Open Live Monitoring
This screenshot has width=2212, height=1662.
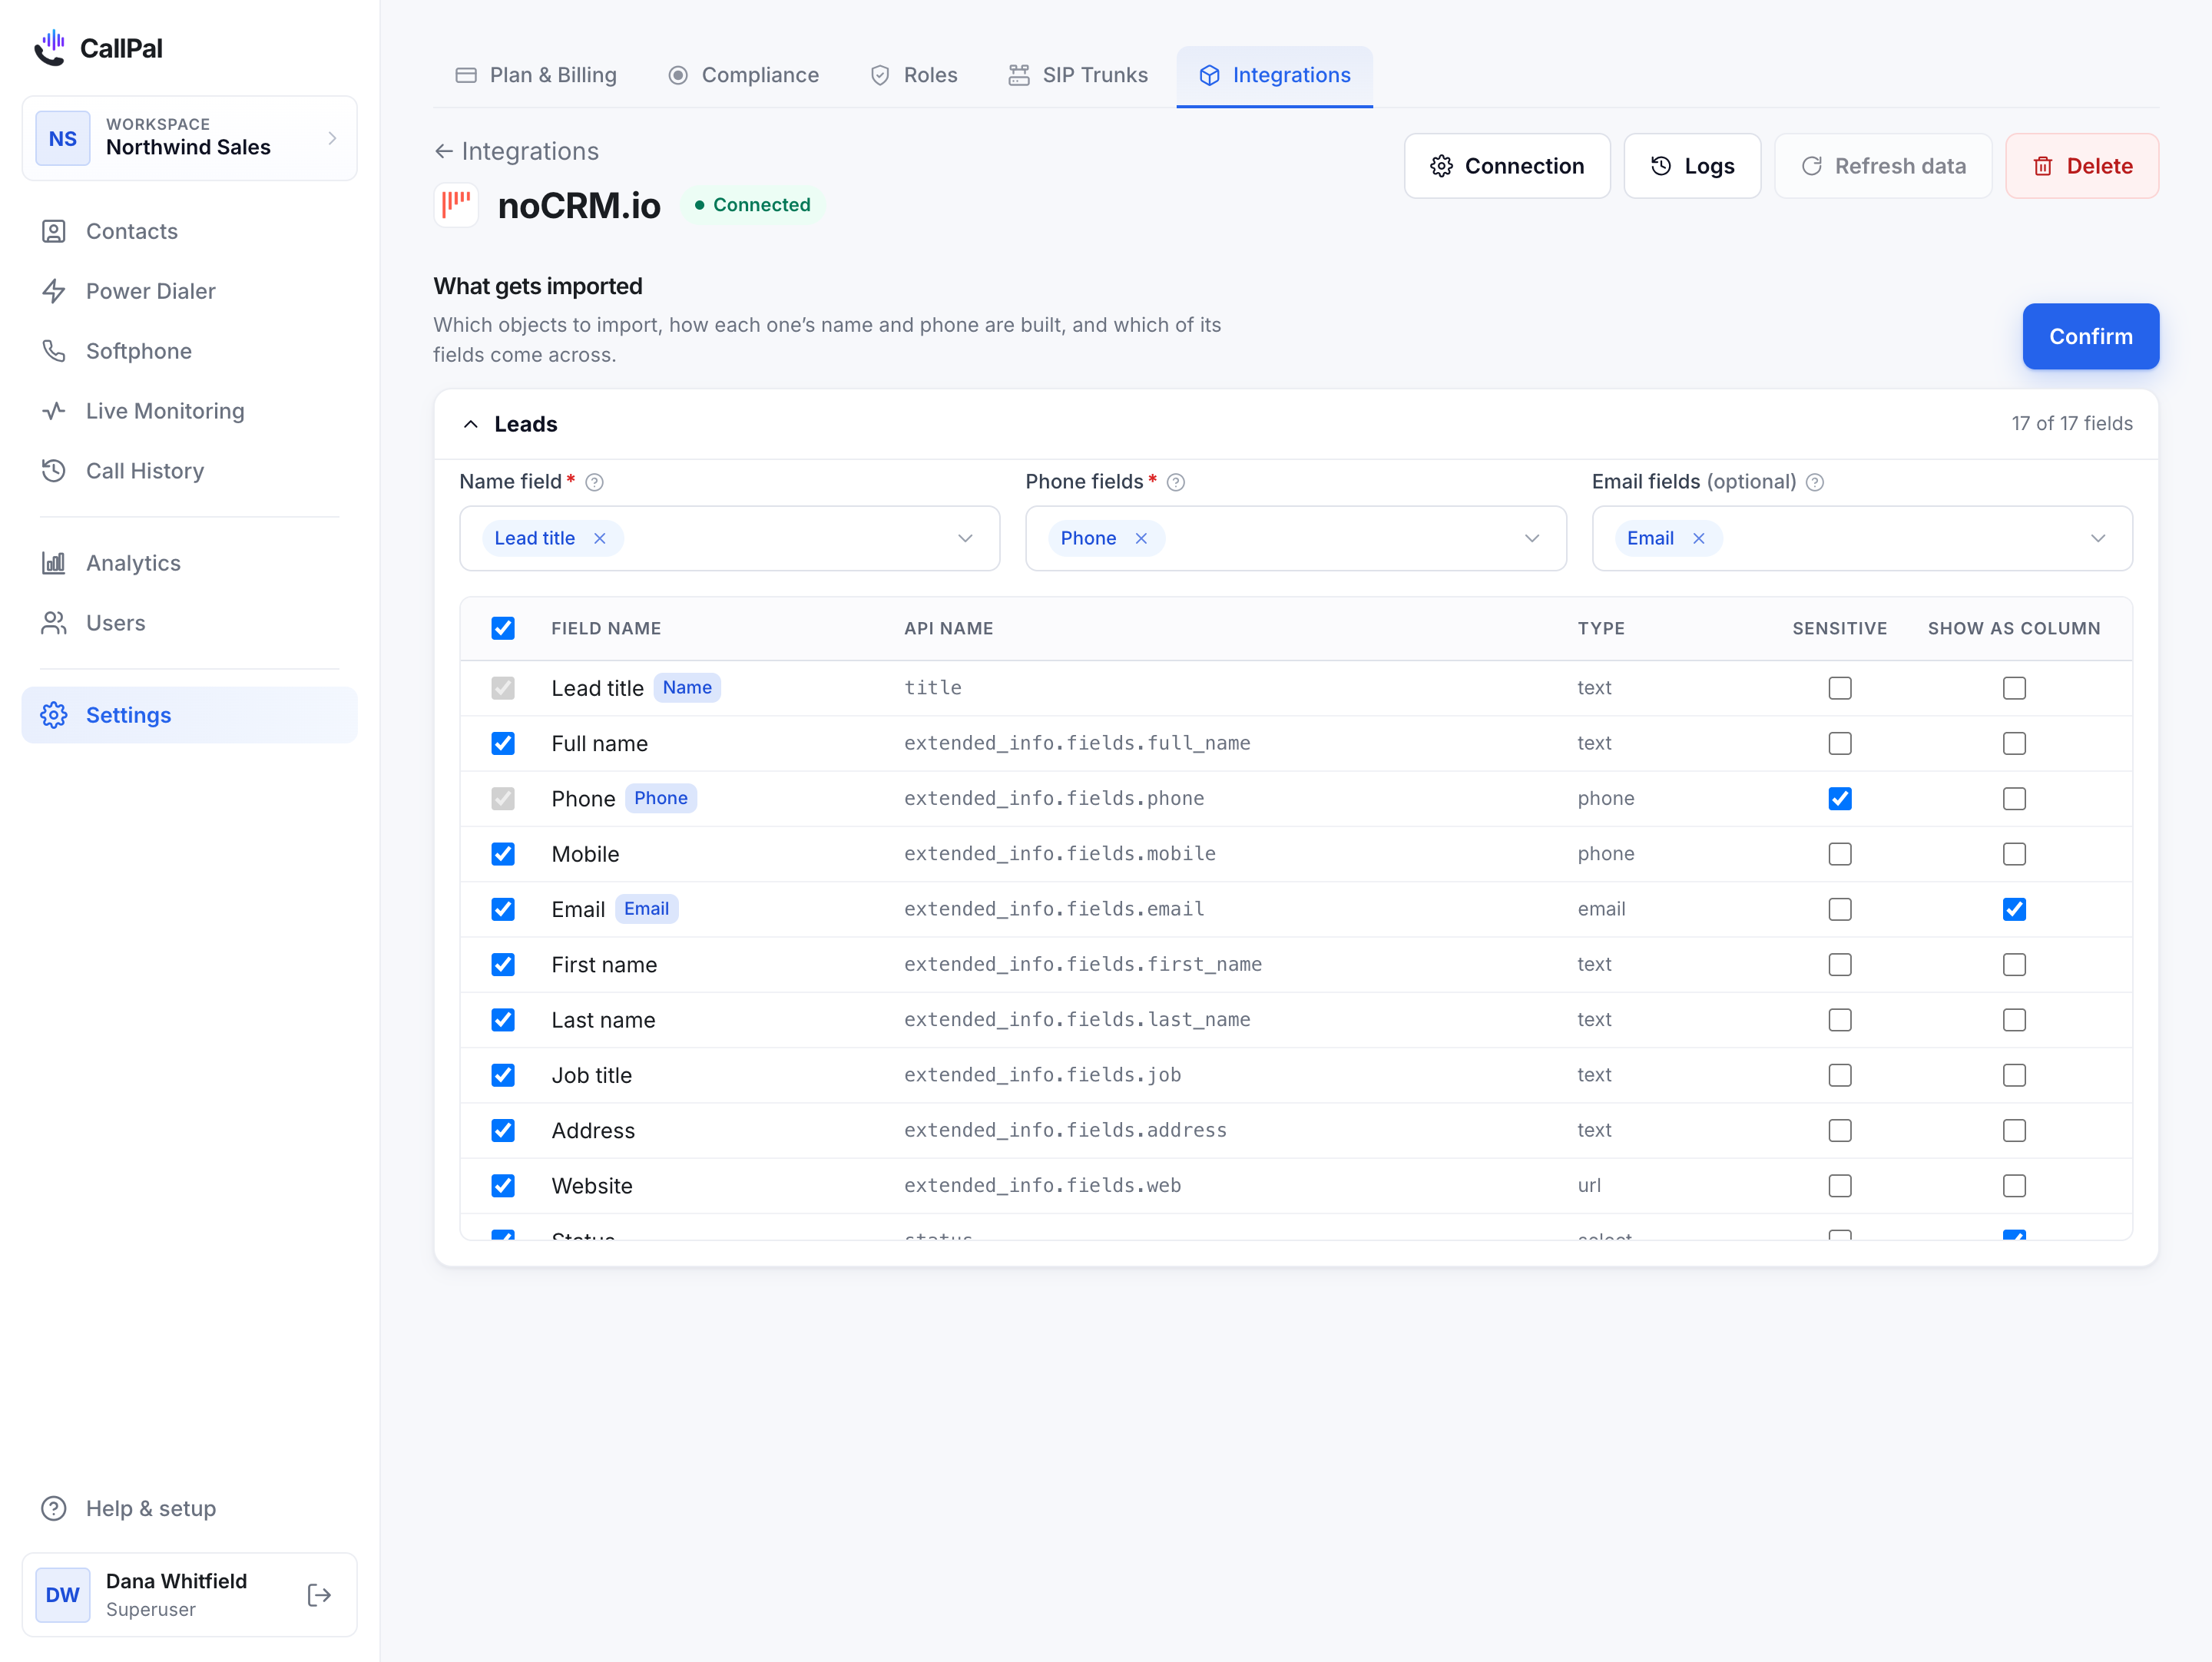(189, 411)
